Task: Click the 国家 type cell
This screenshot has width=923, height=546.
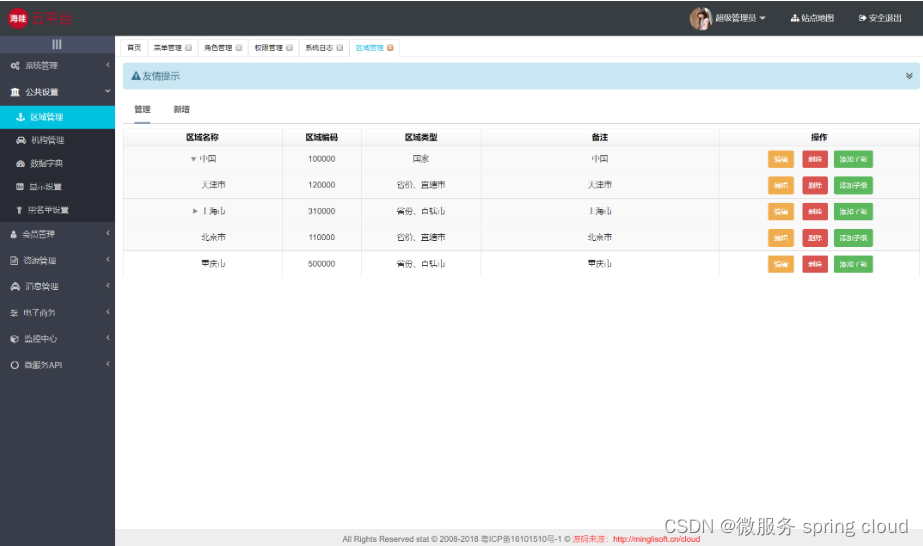Action: point(421,159)
